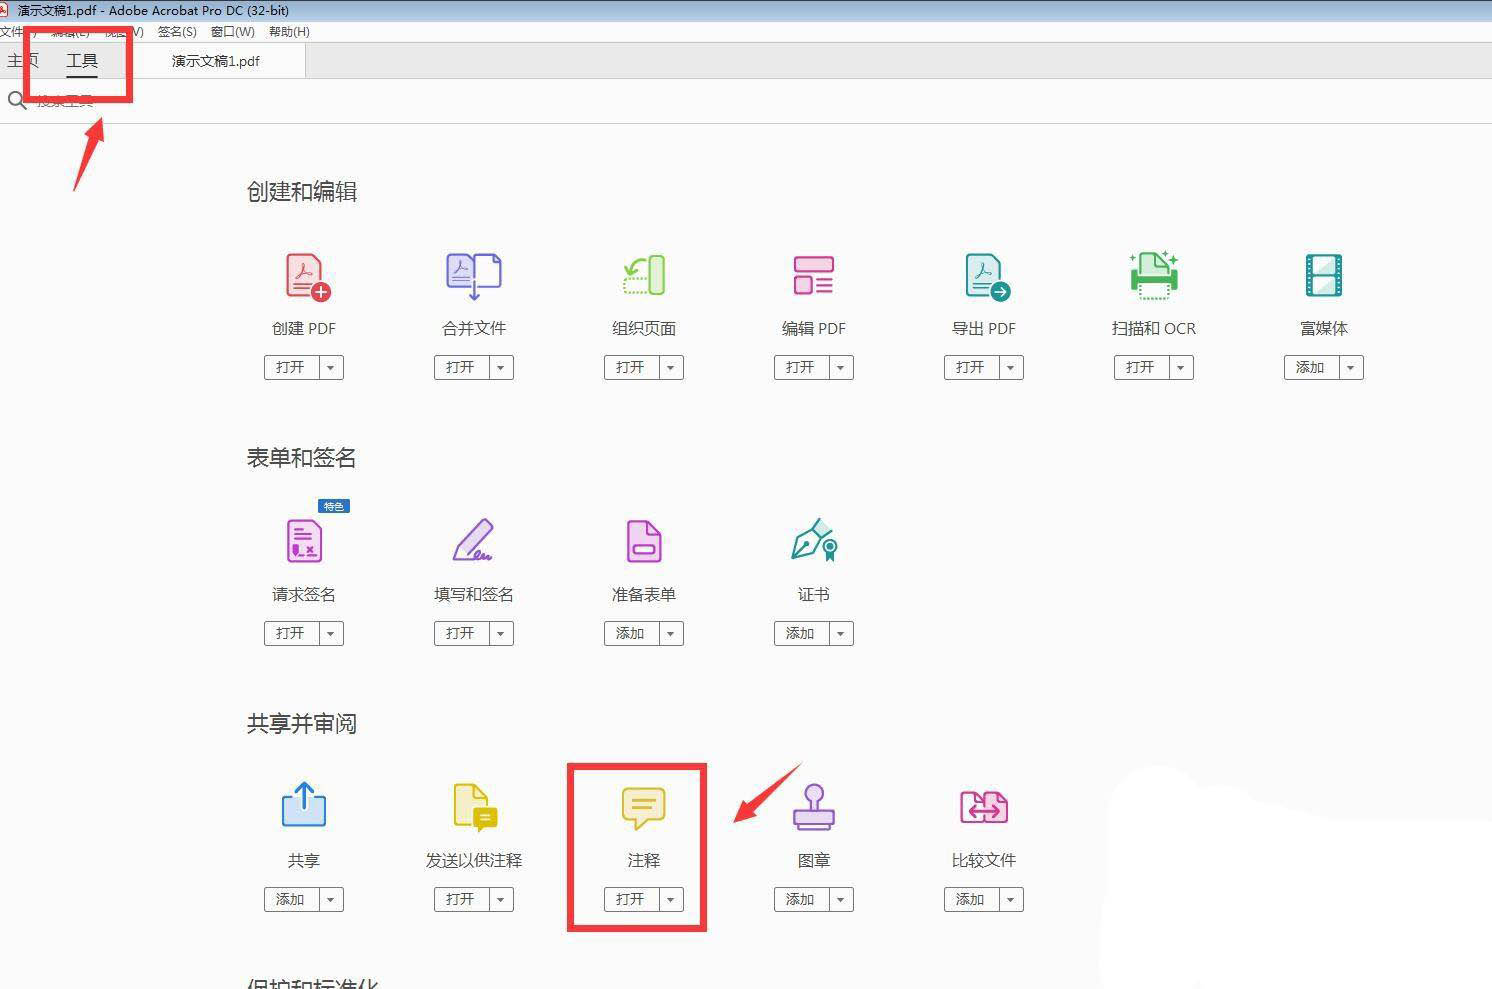Click the Edit PDF (编辑 PDF) icon

(x=813, y=276)
